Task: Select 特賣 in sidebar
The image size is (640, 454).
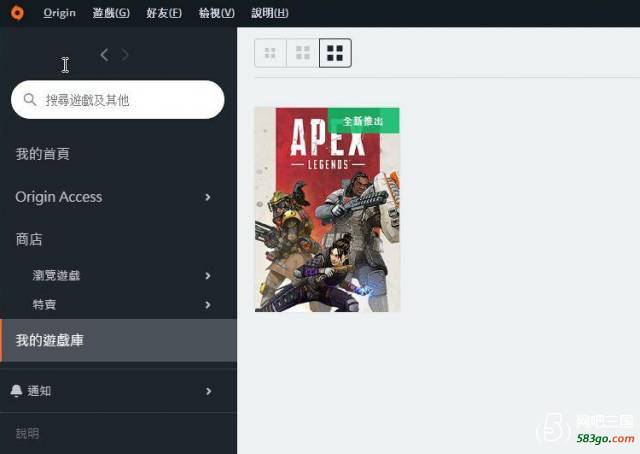Action: 44,305
